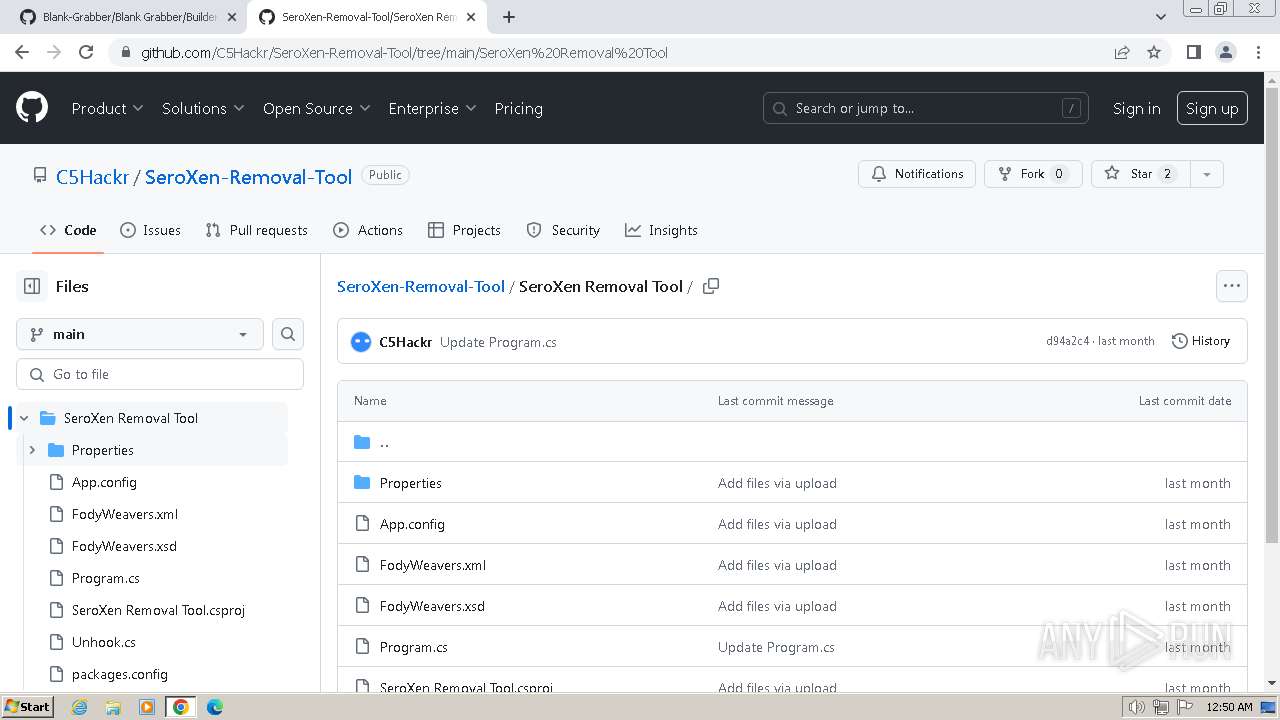Share this page from the address bar
This screenshot has height=720, width=1280.
click(x=1122, y=52)
